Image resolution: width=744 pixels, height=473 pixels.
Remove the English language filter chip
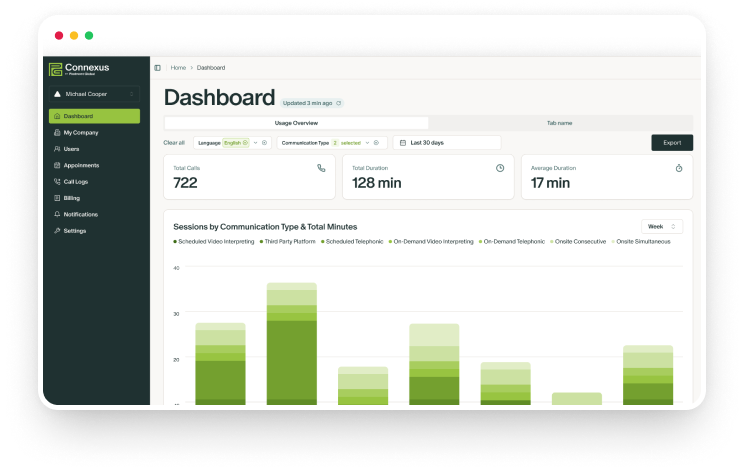tap(245, 143)
